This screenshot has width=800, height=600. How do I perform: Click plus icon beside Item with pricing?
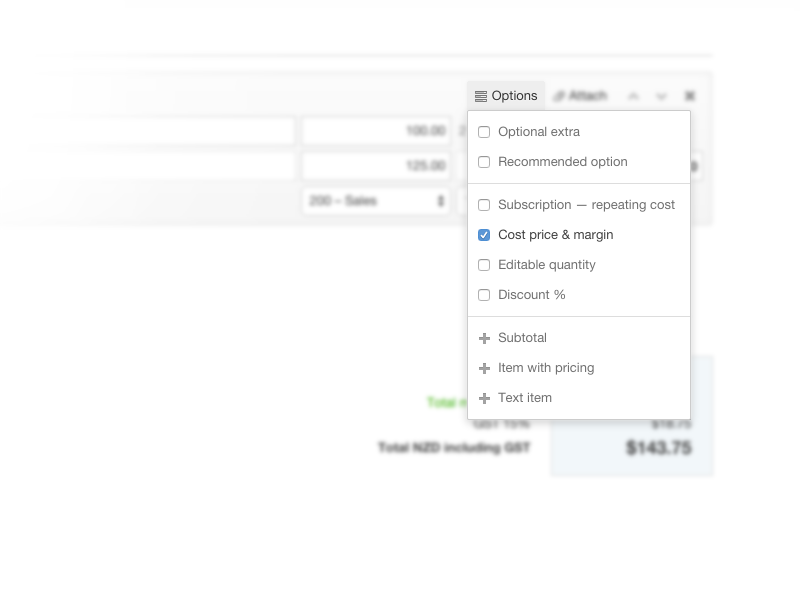[x=485, y=368]
